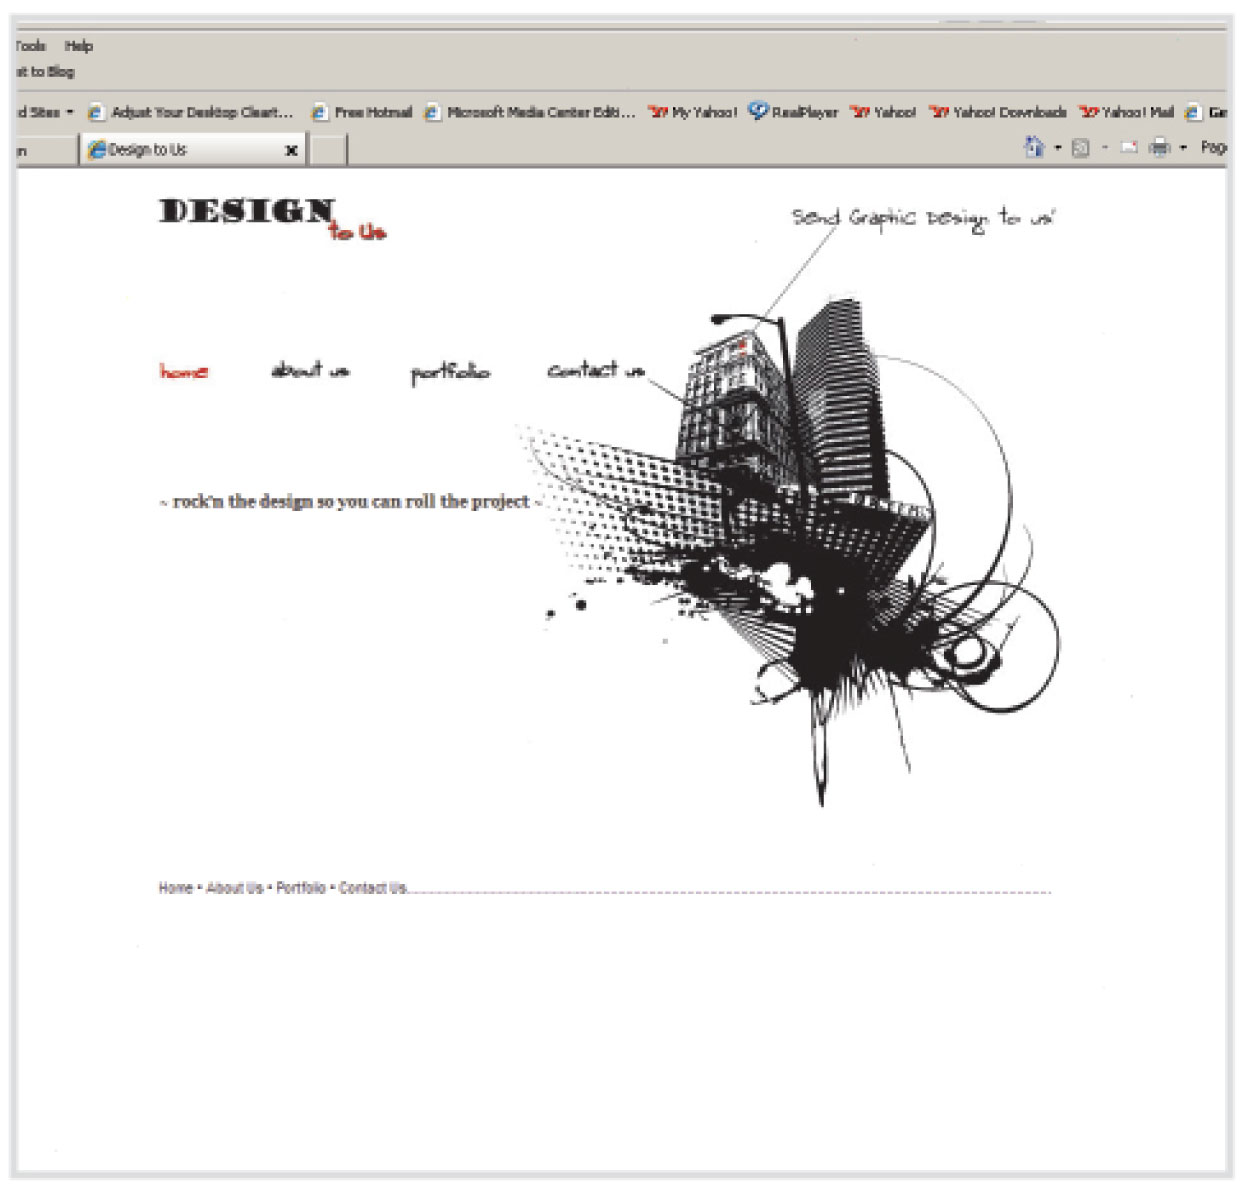Click the RSS feeds icon in the toolbar
Screen dimensions: 1248x1193
(x=1080, y=149)
